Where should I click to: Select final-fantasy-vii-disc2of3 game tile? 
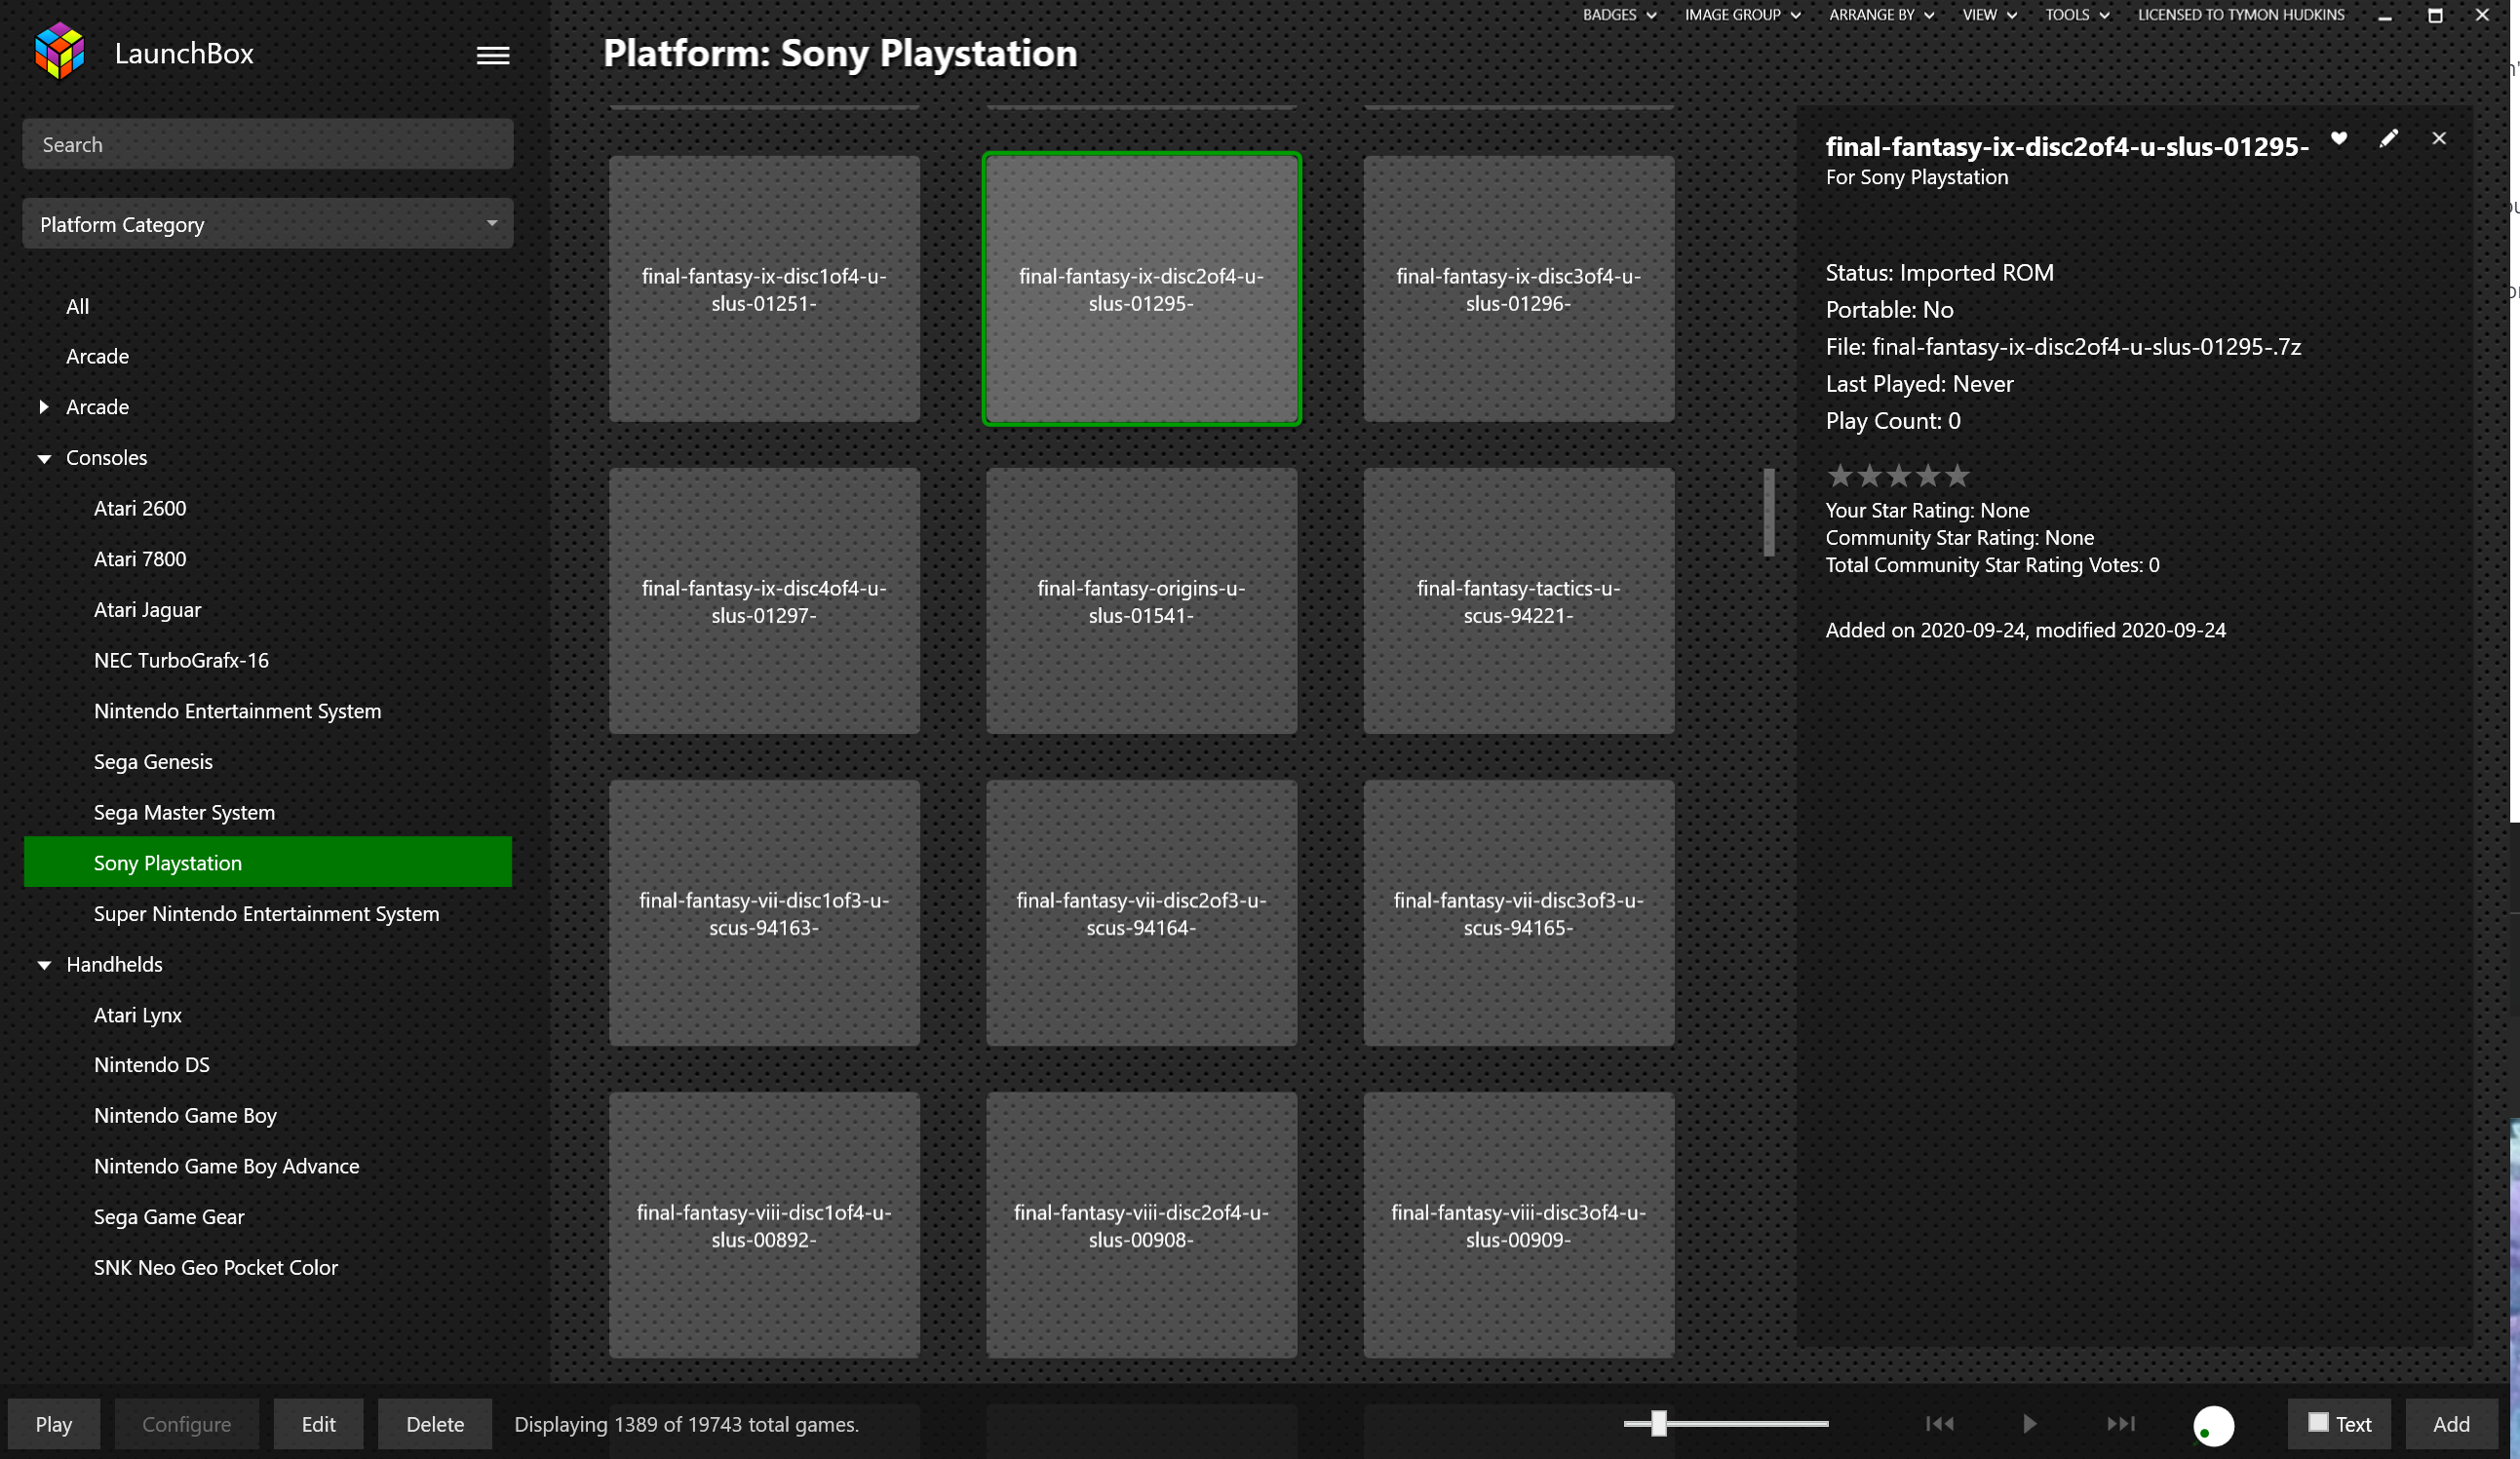(1141, 913)
